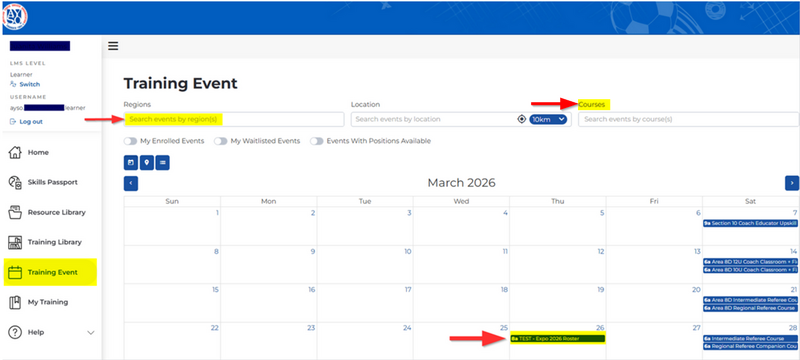800x360 pixels.
Task: Click the Resource Library folder icon
Action: tap(16, 212)
